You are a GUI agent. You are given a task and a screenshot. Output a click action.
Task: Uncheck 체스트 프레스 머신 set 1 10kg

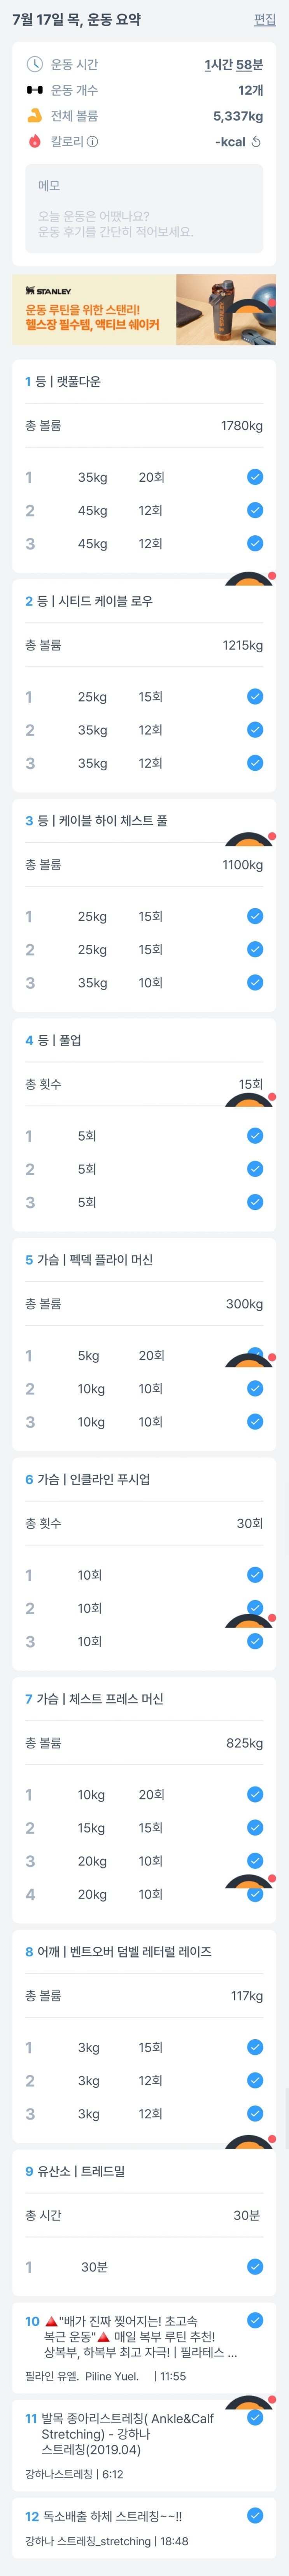coord(255,1795)
